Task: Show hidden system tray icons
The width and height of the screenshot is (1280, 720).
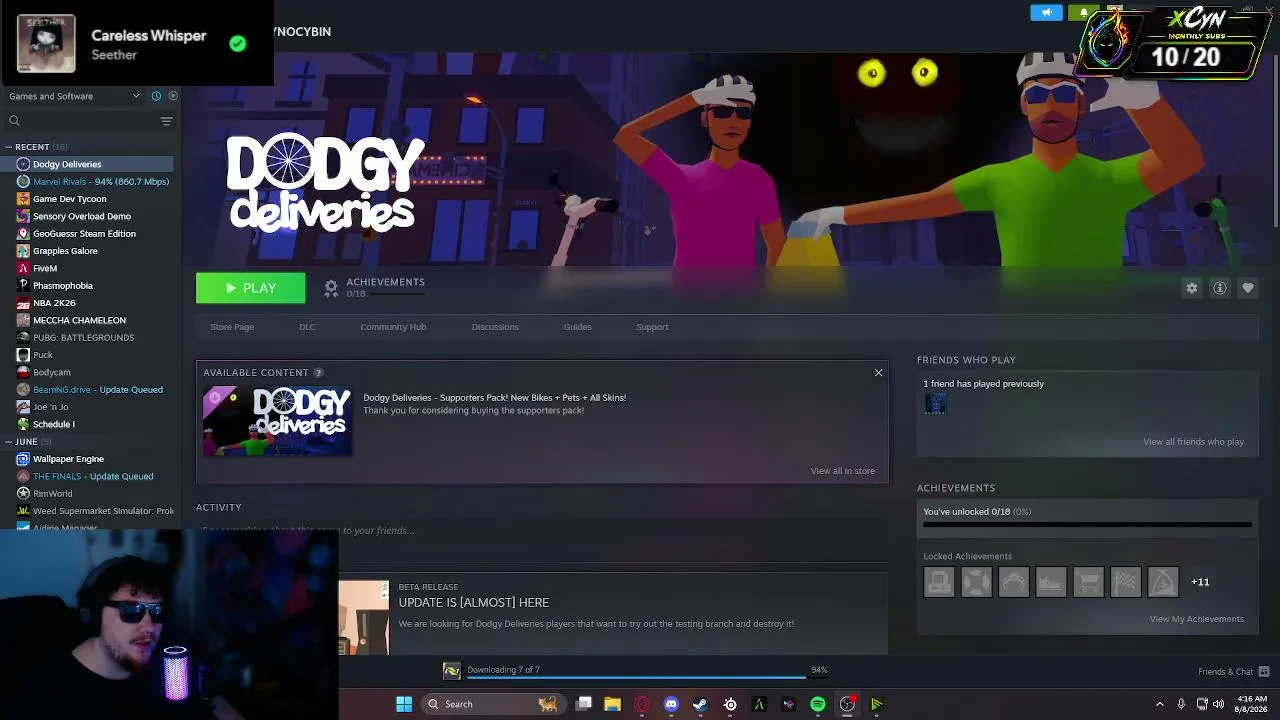Action: pyautogui.click(x=1160, y=704)
